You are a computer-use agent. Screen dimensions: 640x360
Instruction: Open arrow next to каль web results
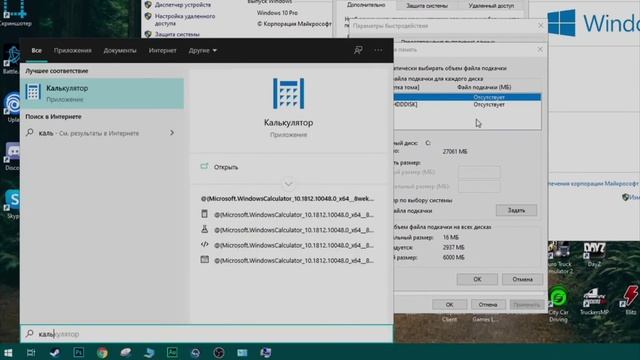tap(172, 133)
